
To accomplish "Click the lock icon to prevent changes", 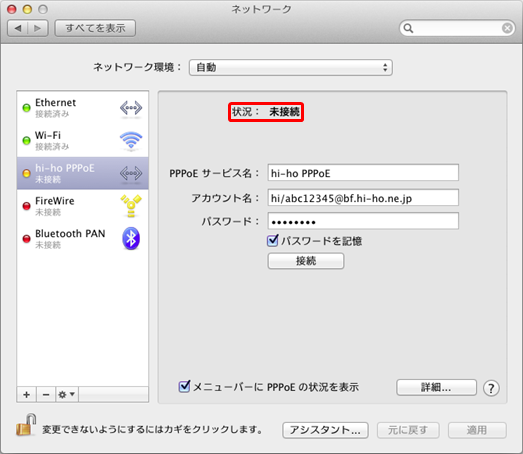I will [x=26, y=425].
